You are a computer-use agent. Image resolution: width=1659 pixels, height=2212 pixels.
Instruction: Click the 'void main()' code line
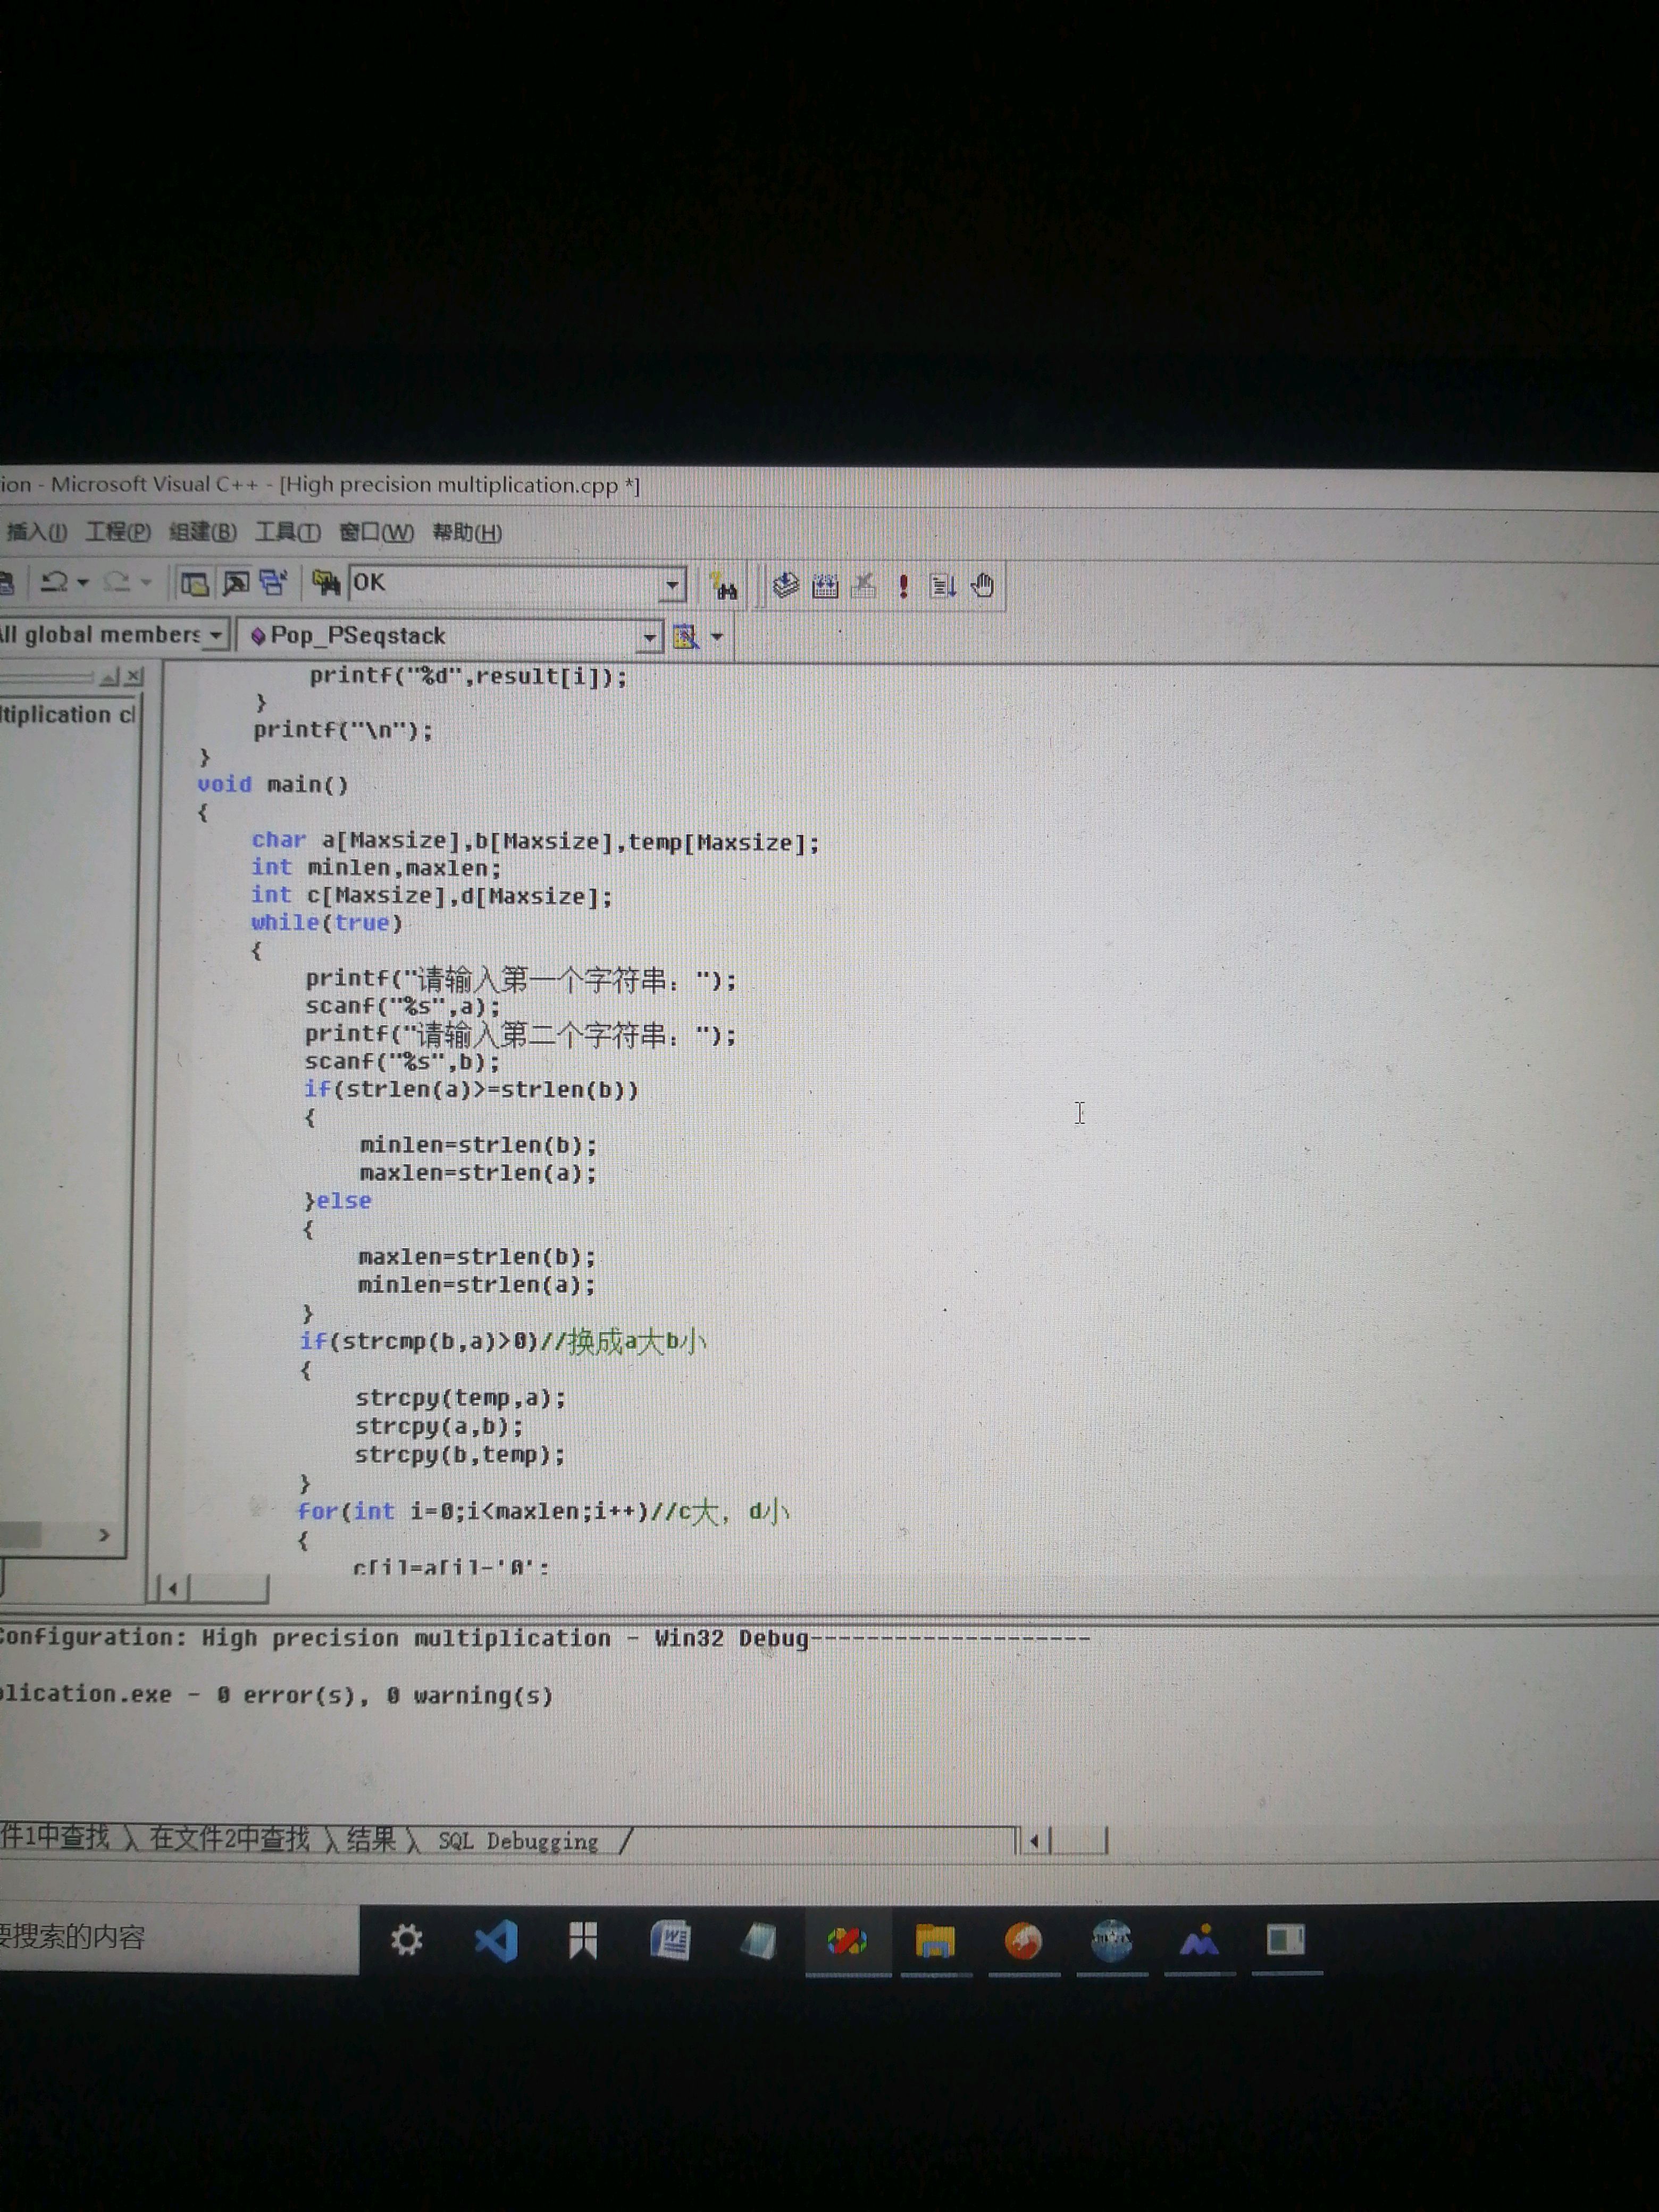point(273,785)
